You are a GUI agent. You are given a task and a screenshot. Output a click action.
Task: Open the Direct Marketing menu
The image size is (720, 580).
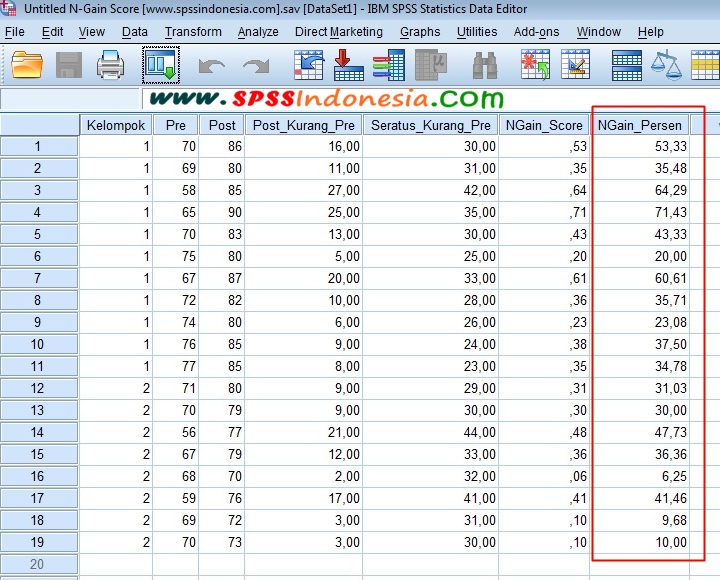(x=338, y=32)
